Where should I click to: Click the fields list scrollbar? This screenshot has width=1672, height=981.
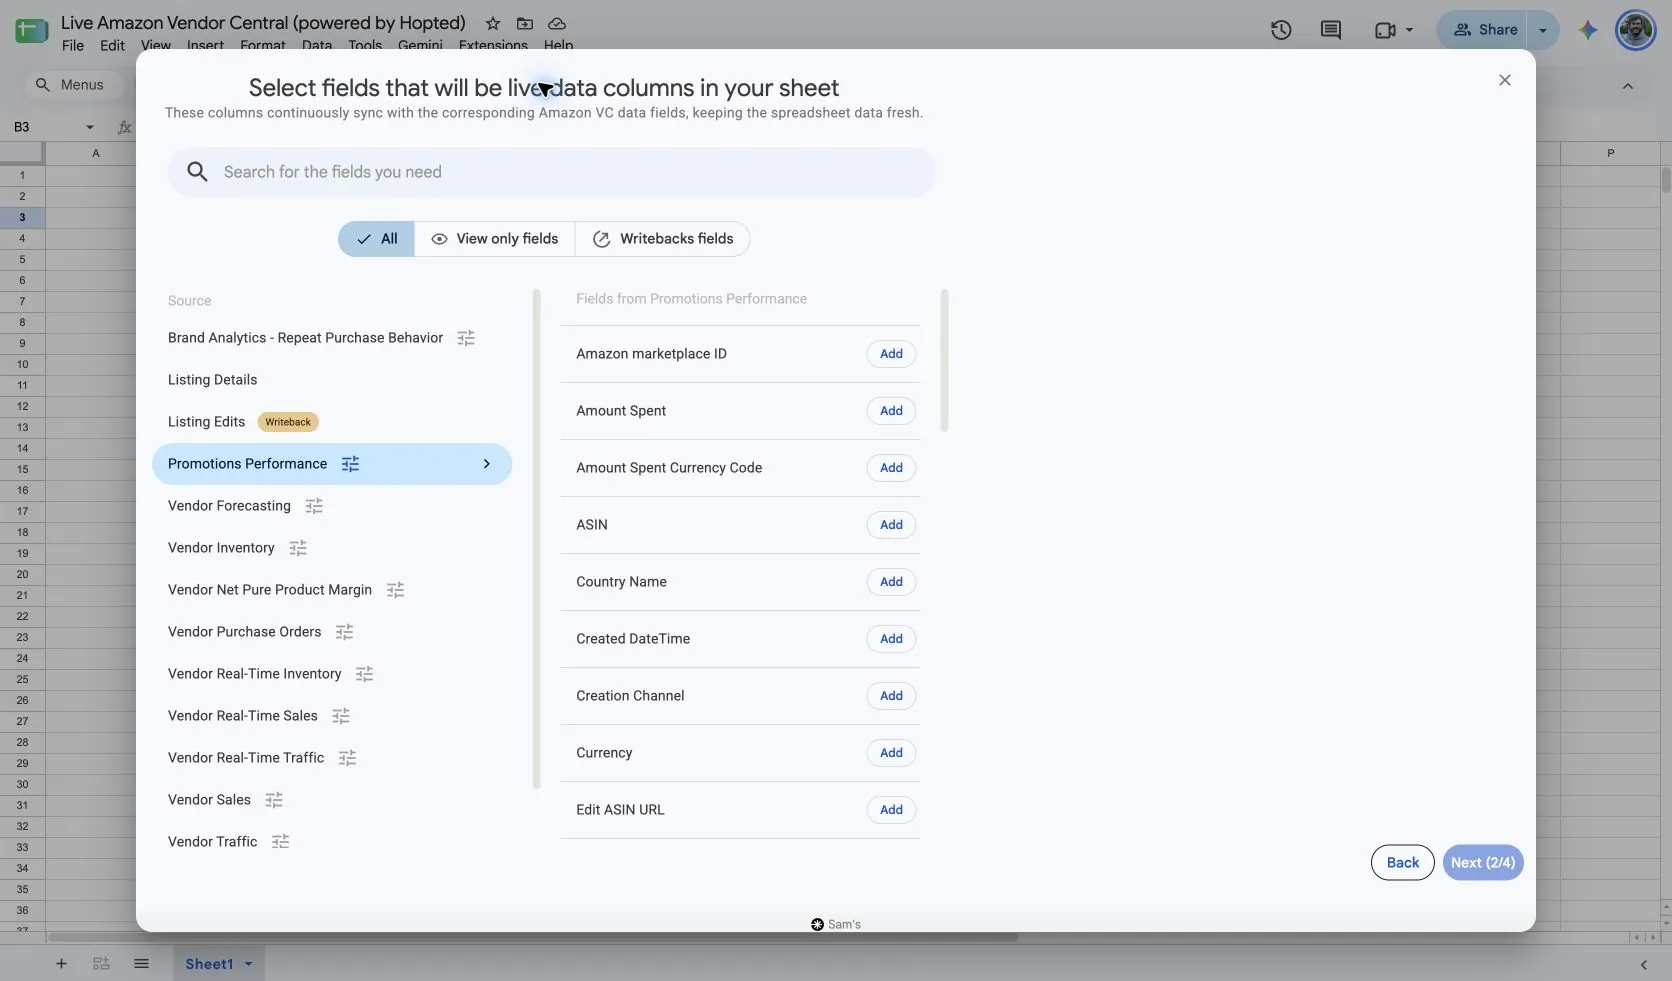(945, 361)
